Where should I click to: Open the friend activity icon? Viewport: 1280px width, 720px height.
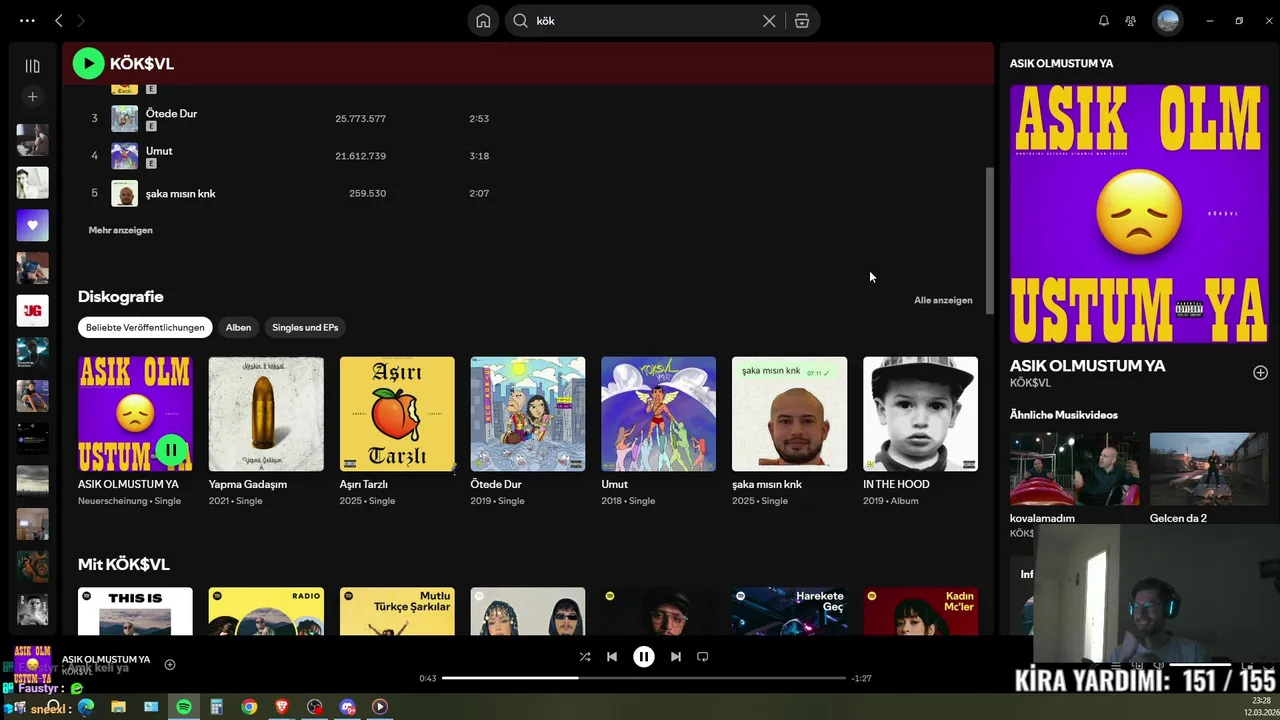pos(1130,20)
